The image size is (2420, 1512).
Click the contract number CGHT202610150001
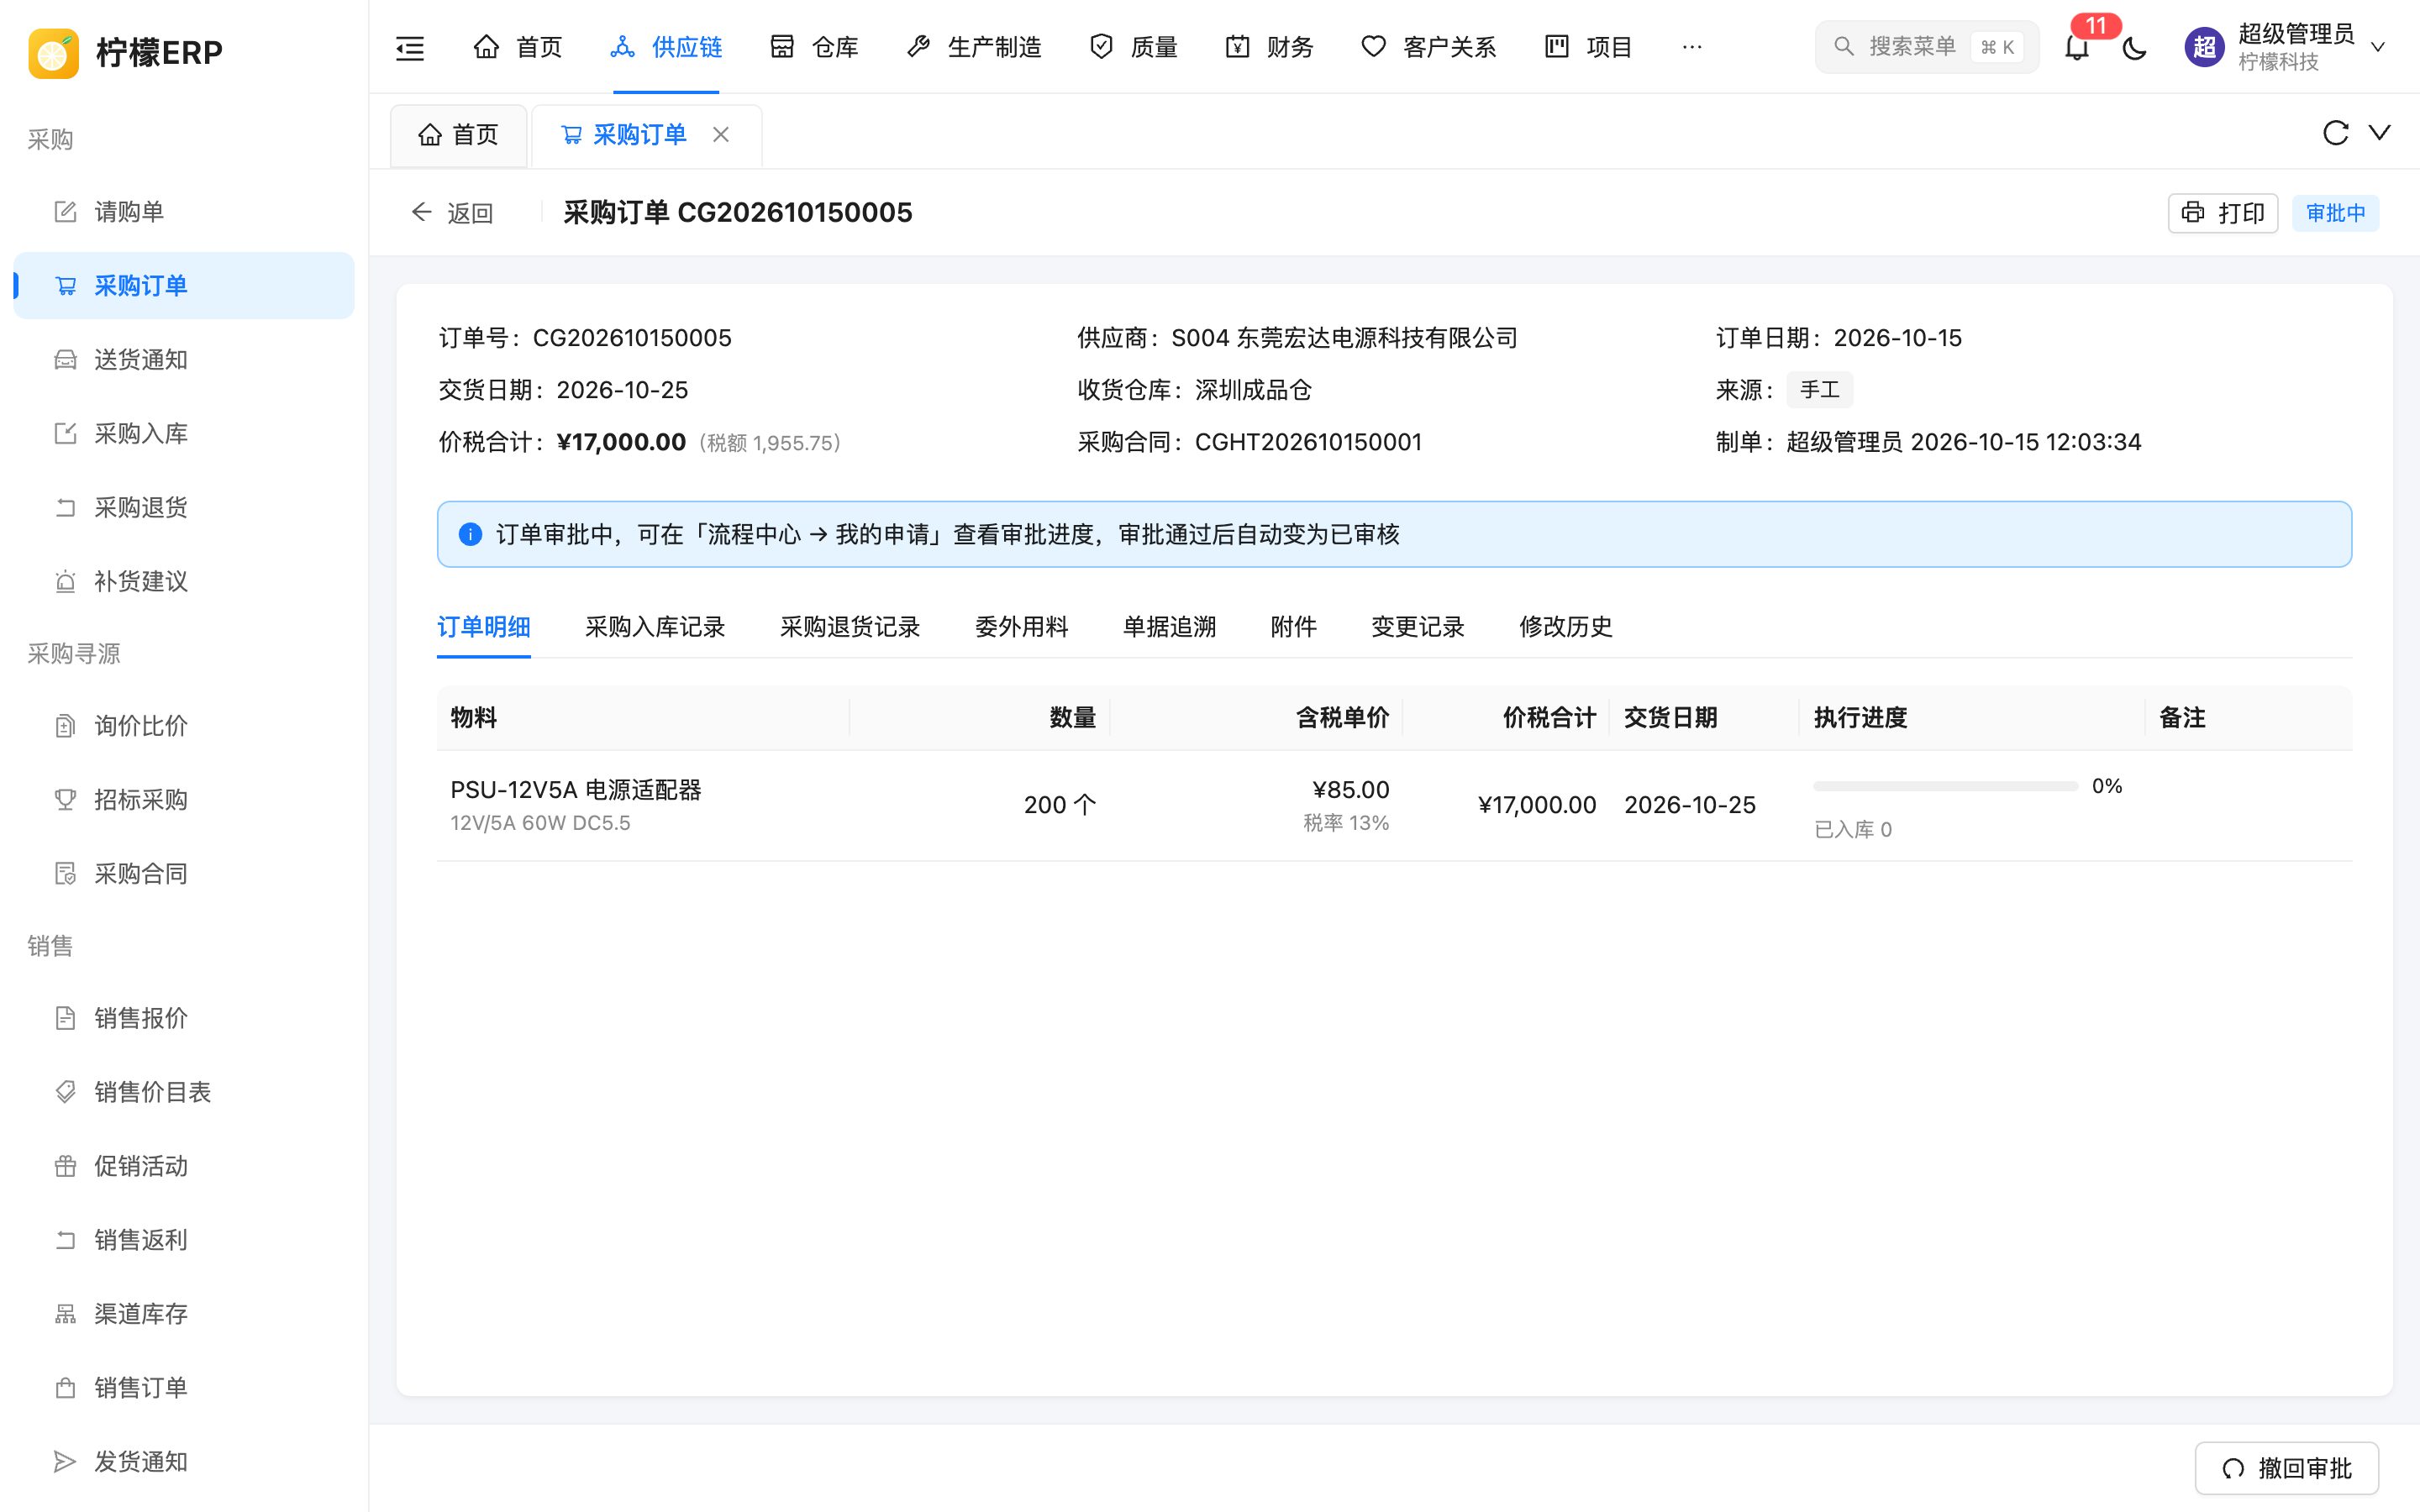[x=1308, y=442]
